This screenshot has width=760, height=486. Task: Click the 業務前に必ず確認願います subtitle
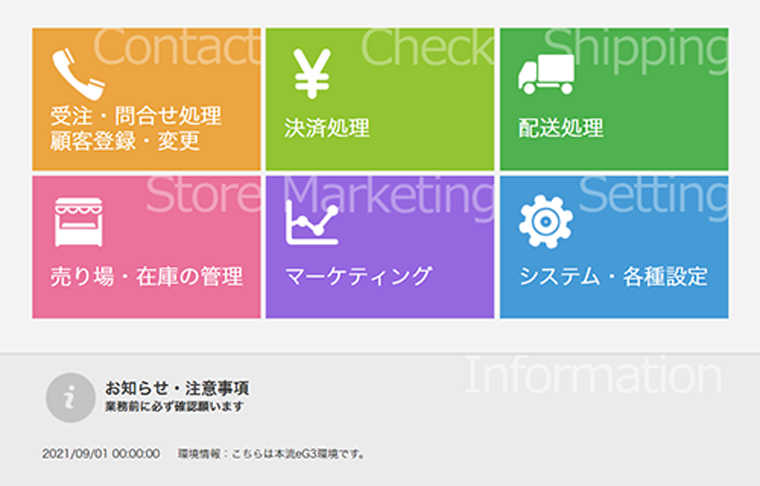[x=174, y=407]
